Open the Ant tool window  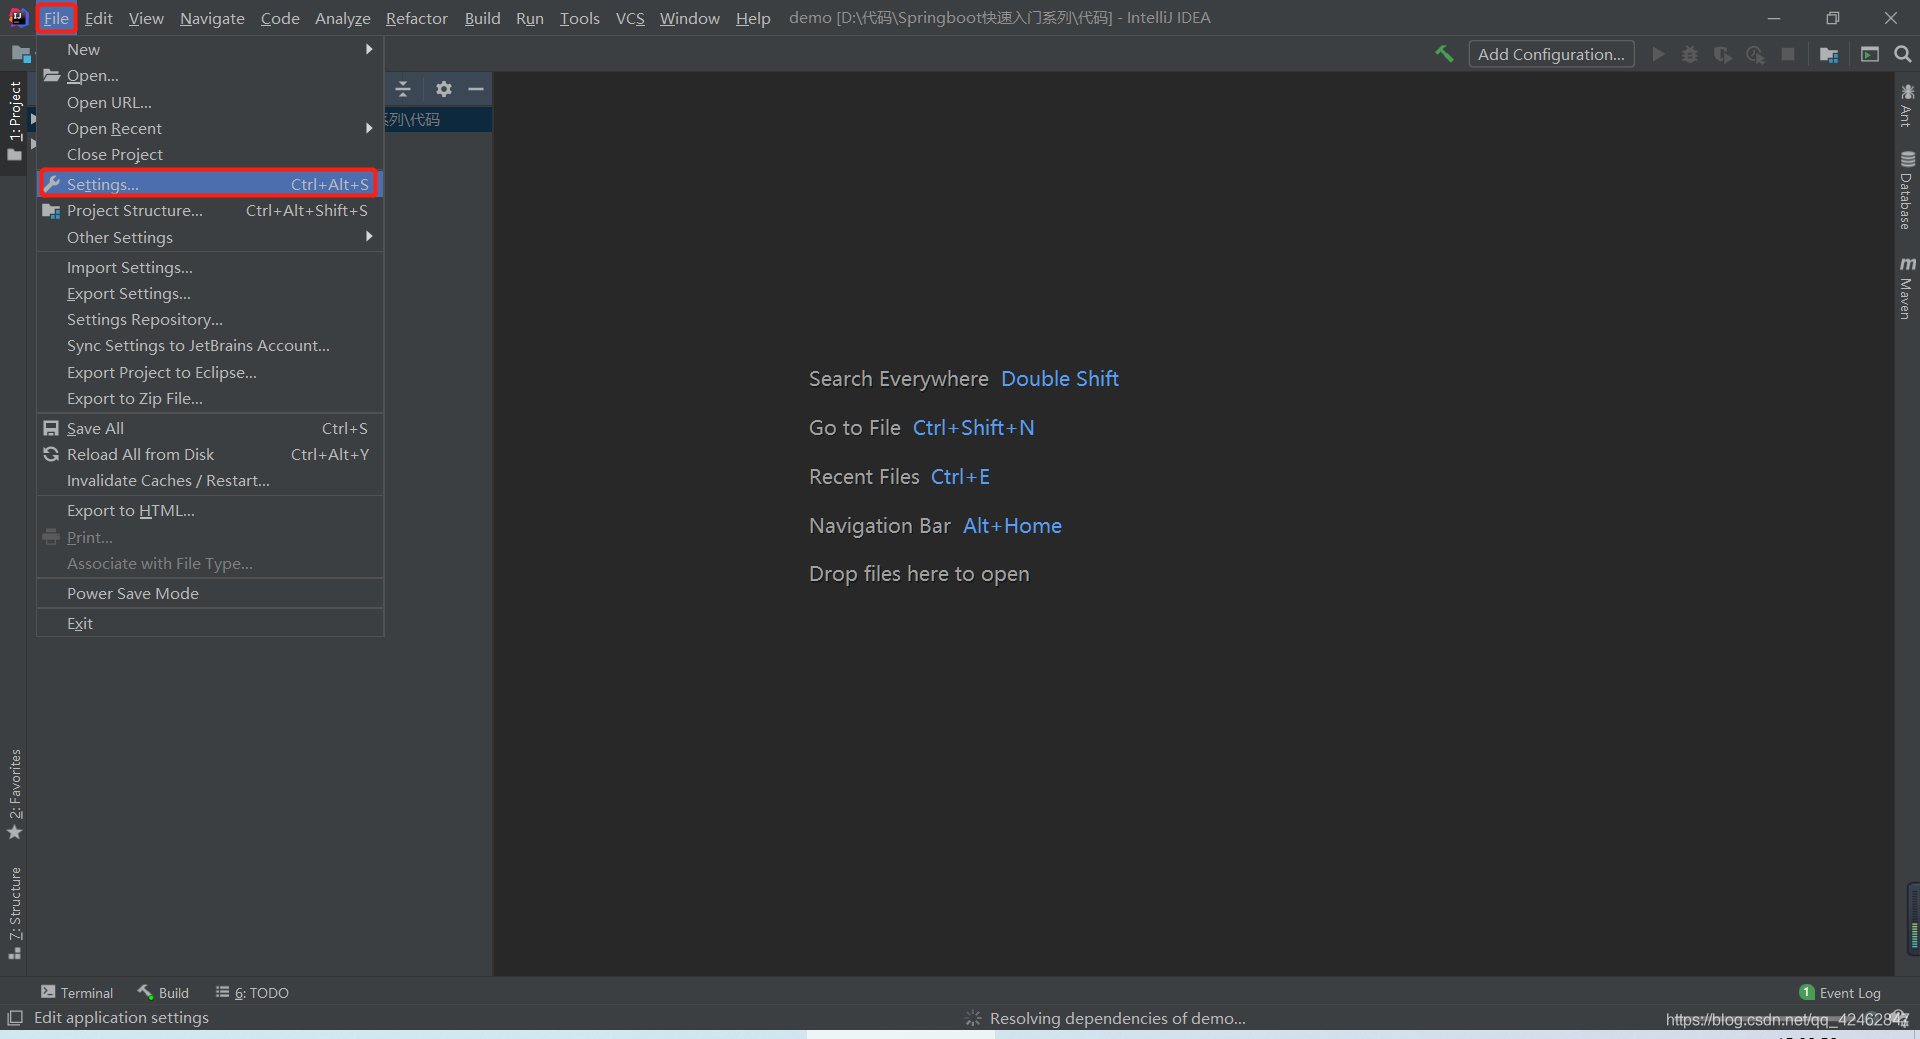click(1907, 106)
